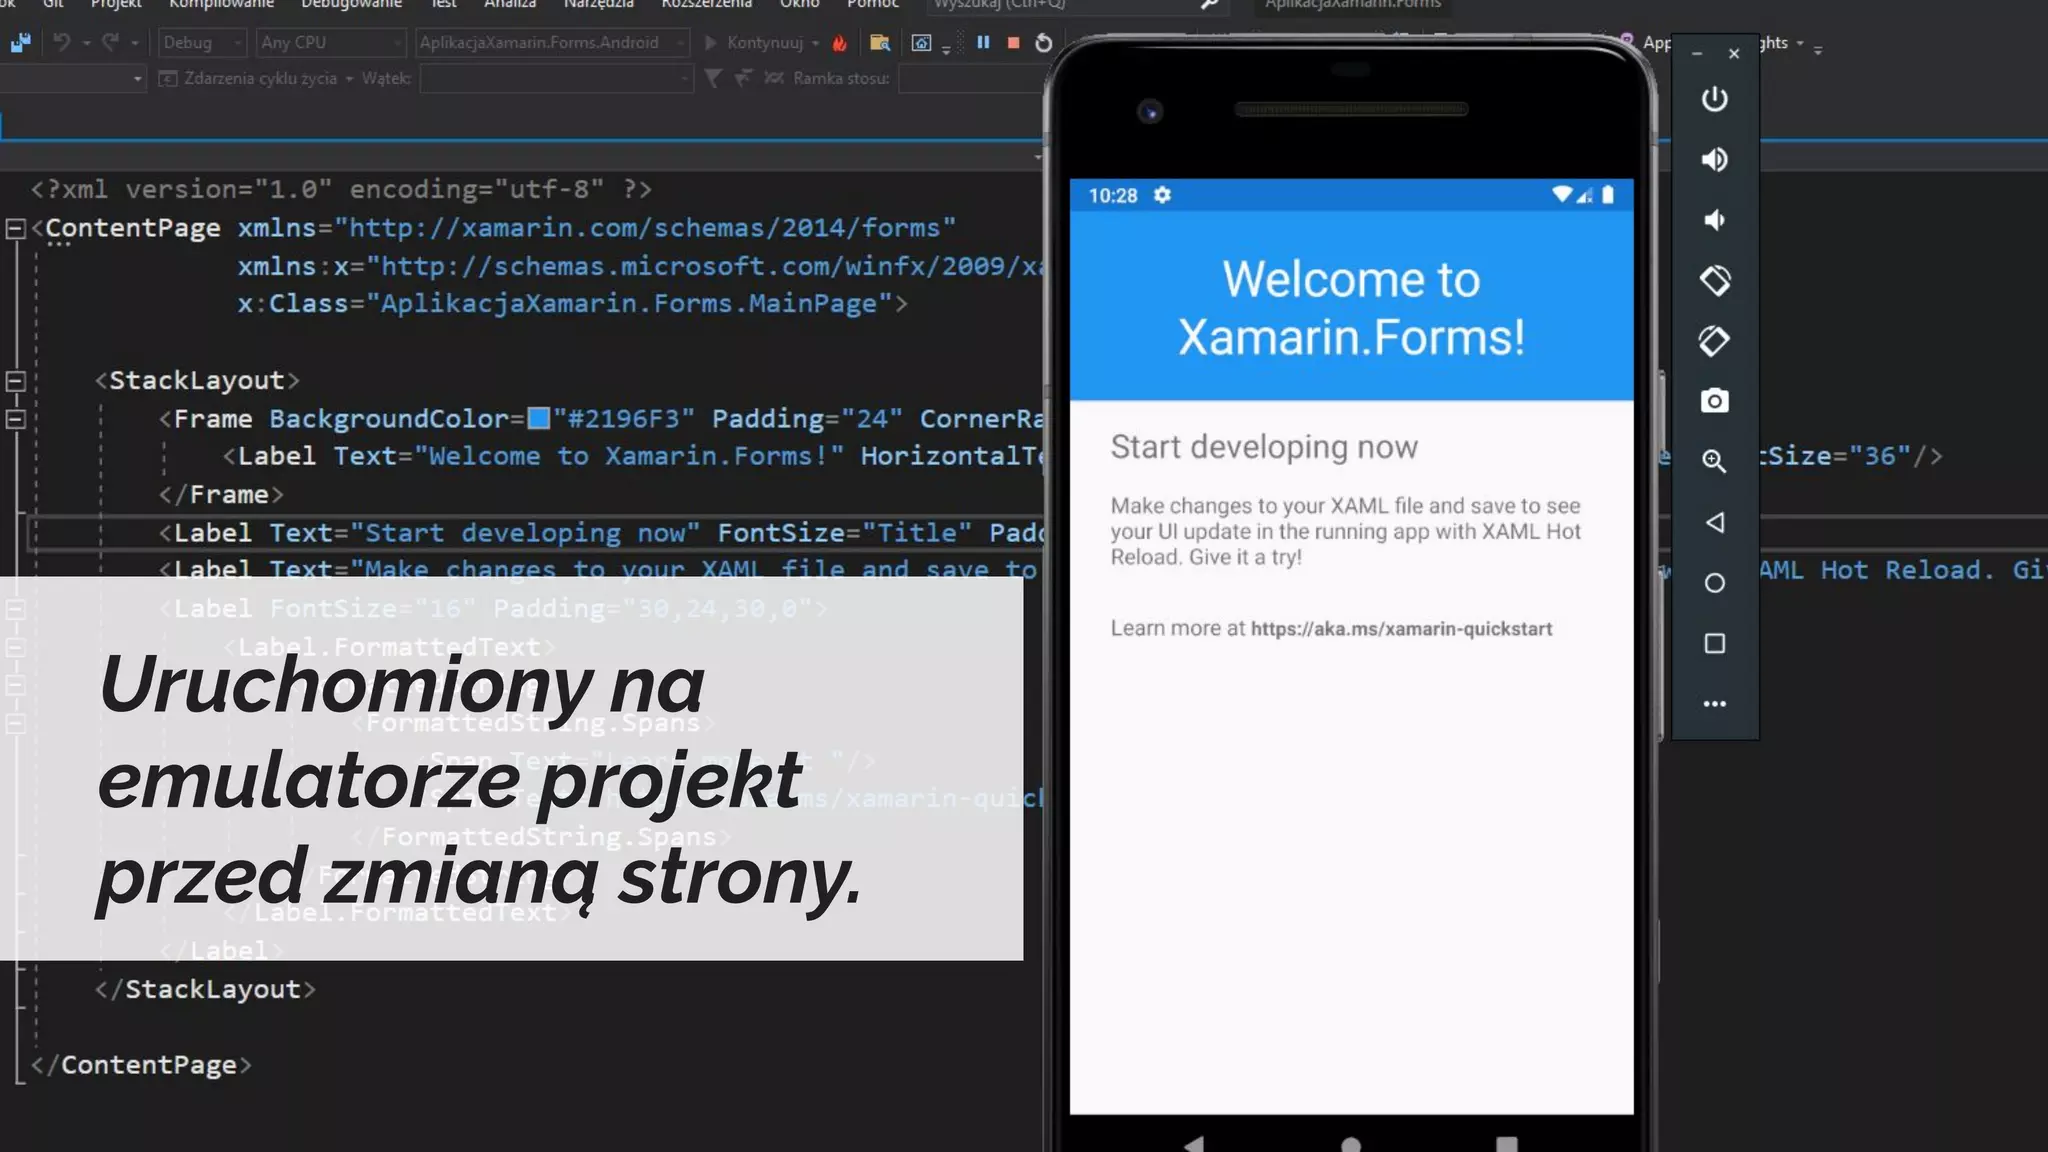
Task: Click the blue Welcome to Xamarin.Forms! banner
Action: click(1351, 305)
